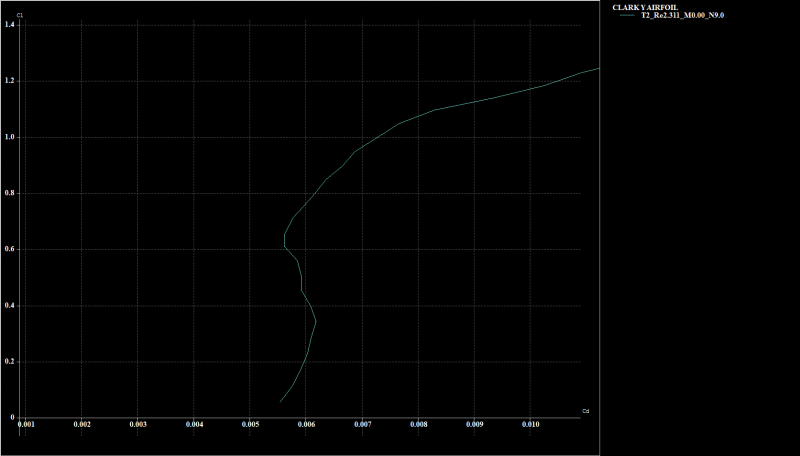Click the 0.007 x-axis tick label
This screenshot has height=456, width=800.
coord(362,425)
